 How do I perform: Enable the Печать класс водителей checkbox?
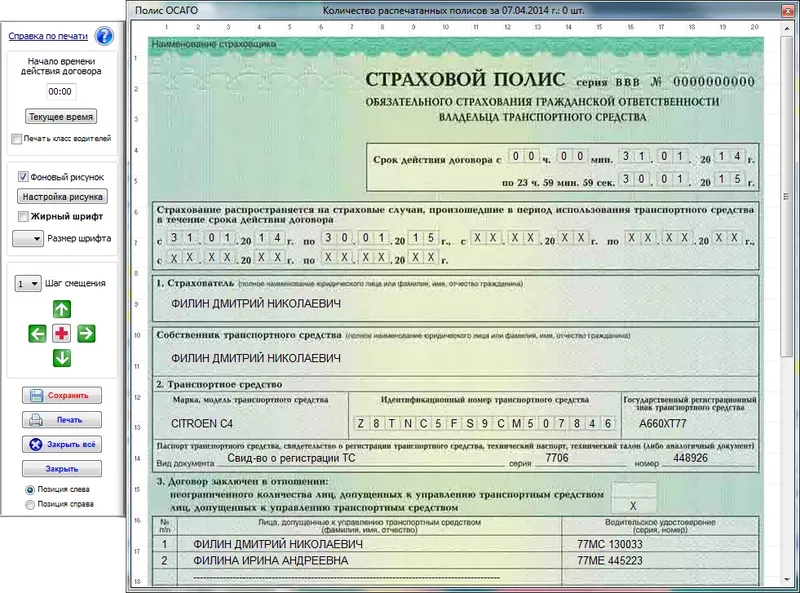coord(16,138)
